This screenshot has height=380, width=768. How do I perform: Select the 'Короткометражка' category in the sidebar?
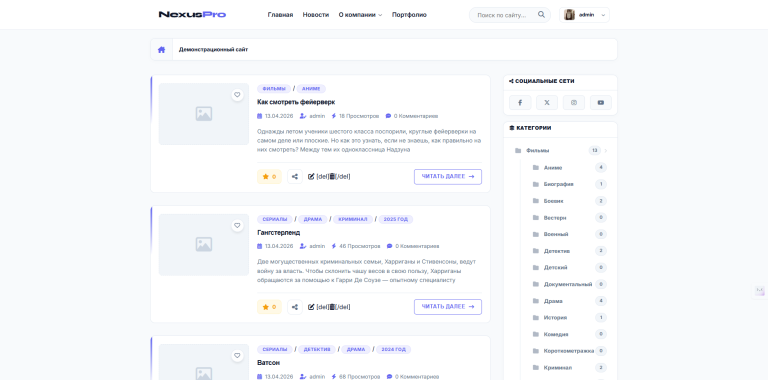tap(569, 351)
